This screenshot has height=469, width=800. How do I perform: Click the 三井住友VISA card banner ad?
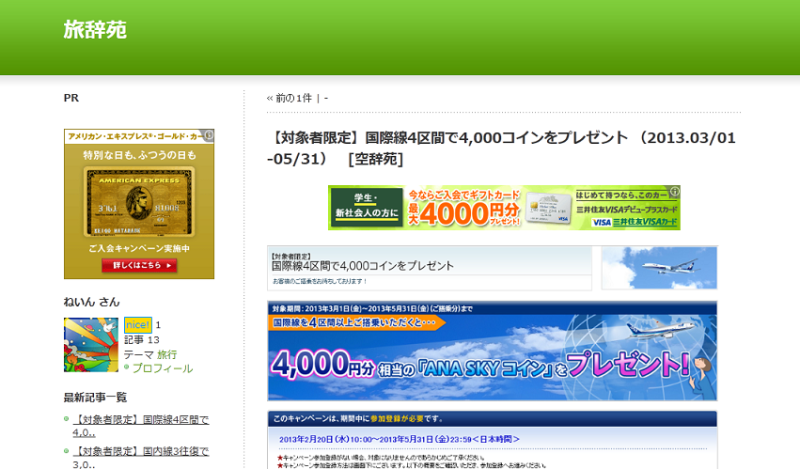(x=504, y=208)
